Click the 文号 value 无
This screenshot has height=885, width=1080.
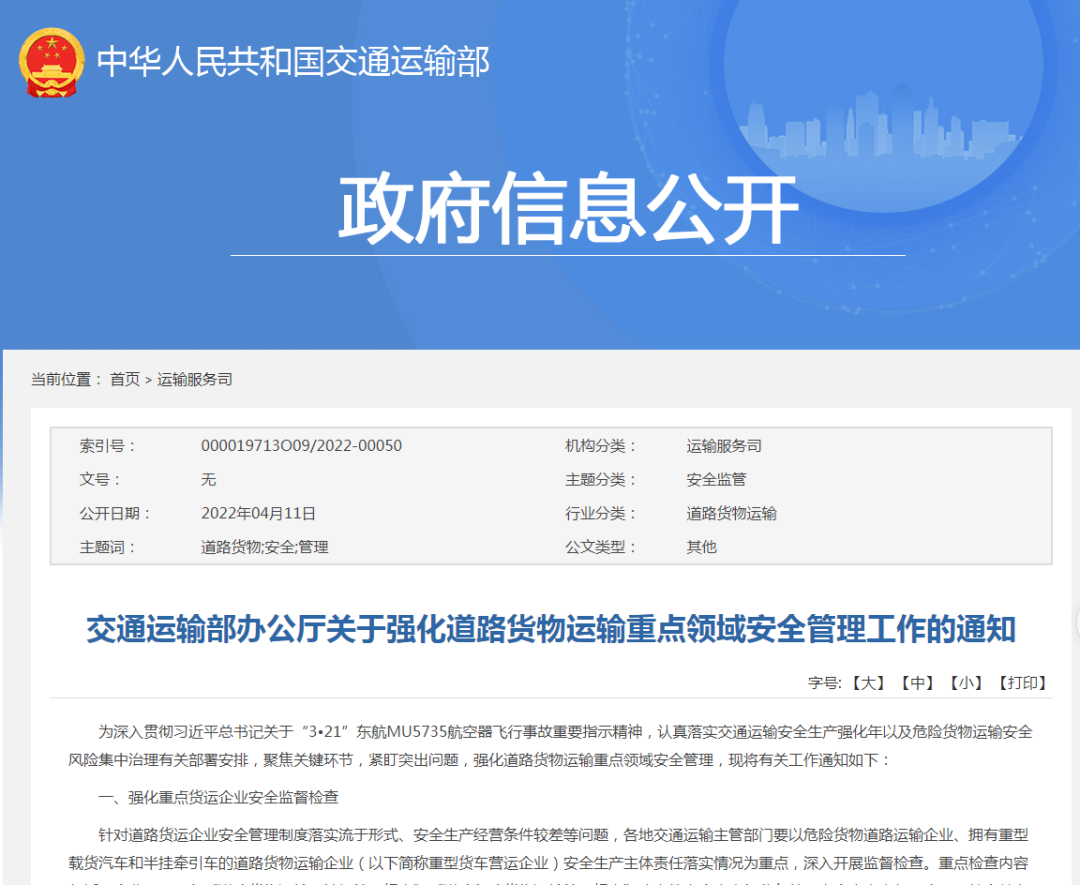coord(209,479)
